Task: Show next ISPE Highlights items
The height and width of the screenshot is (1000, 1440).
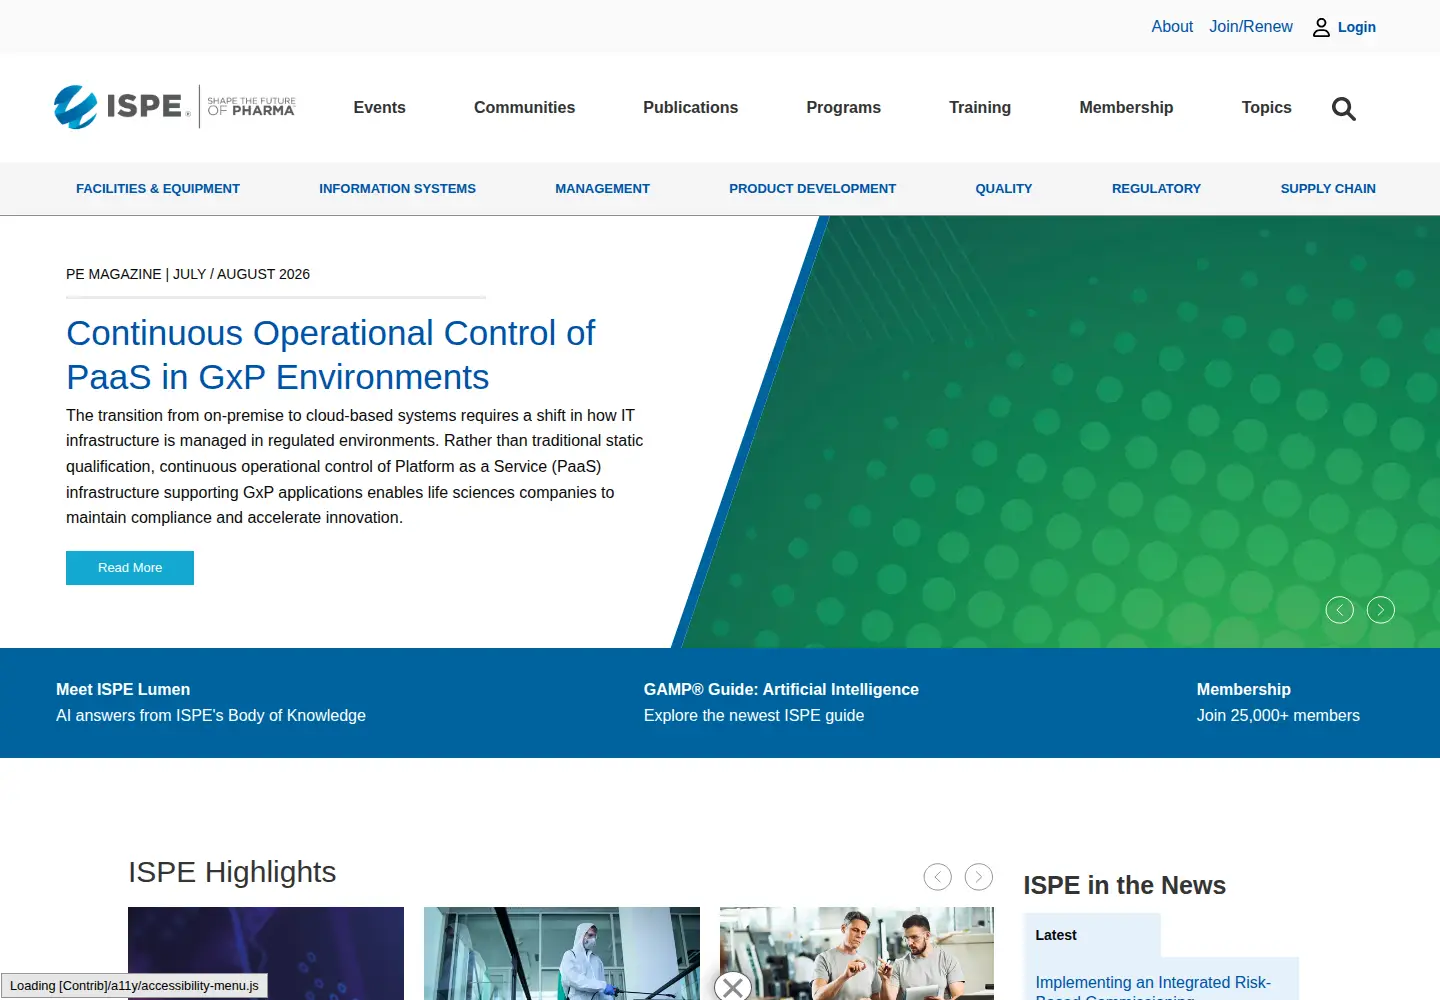Action: (979, 877)
